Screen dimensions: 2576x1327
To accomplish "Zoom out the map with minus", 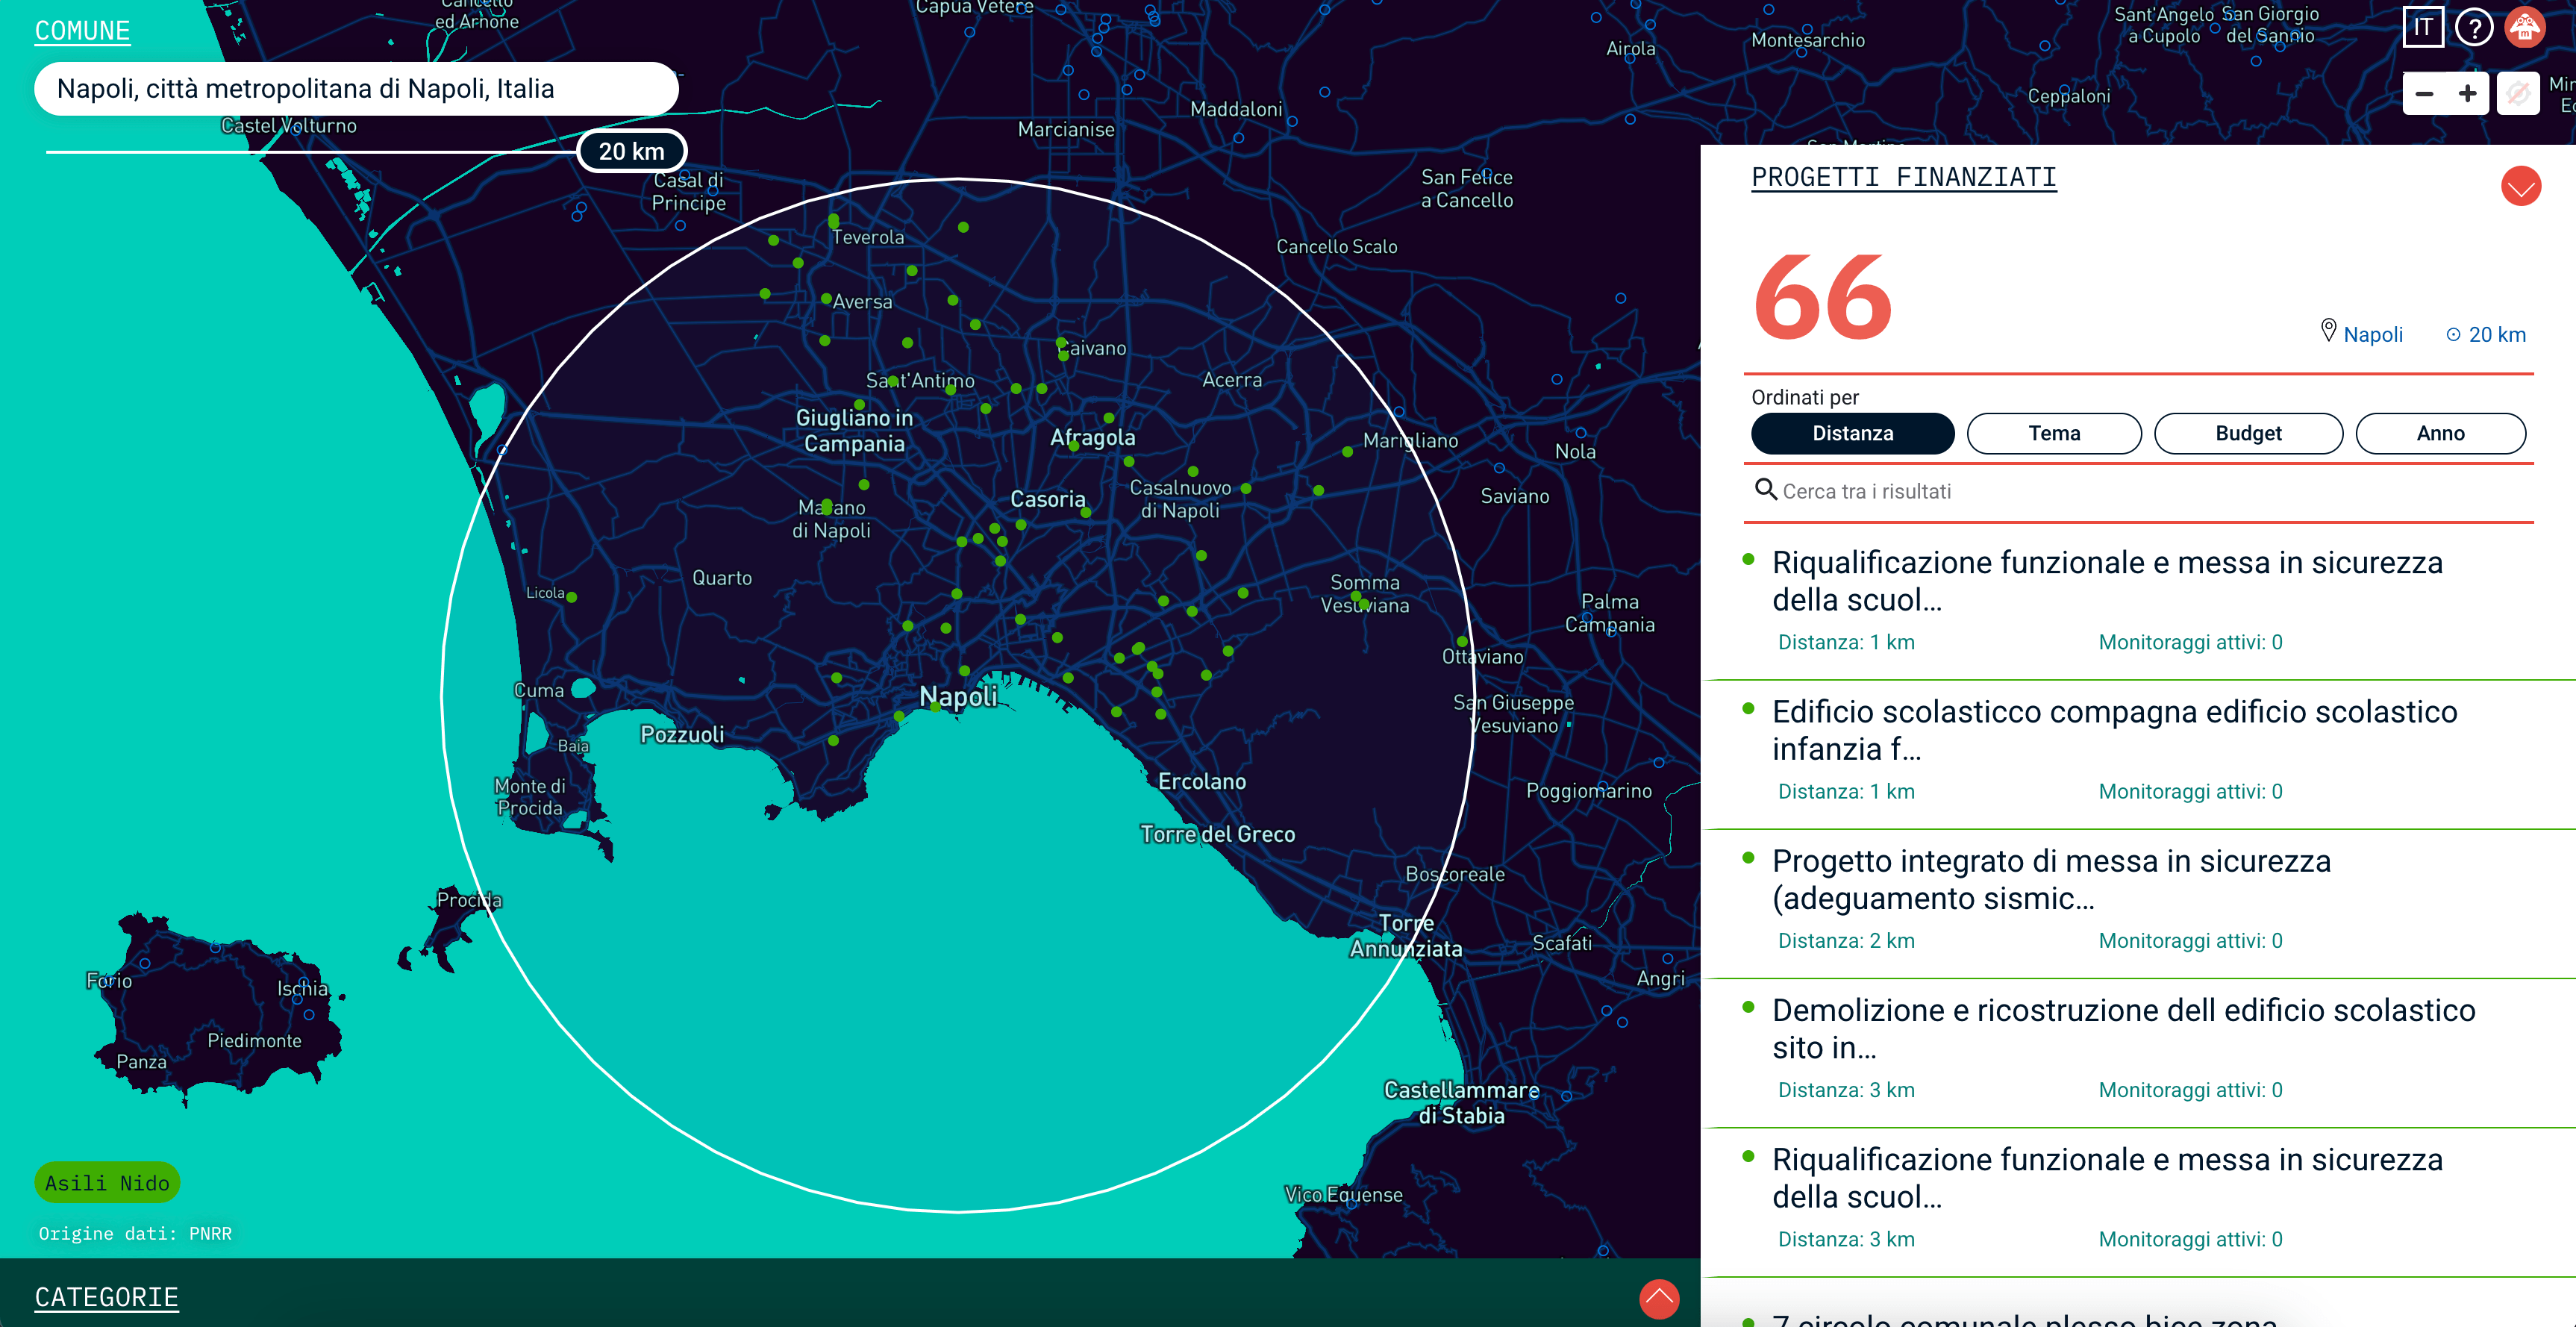I will [2424, 94].
